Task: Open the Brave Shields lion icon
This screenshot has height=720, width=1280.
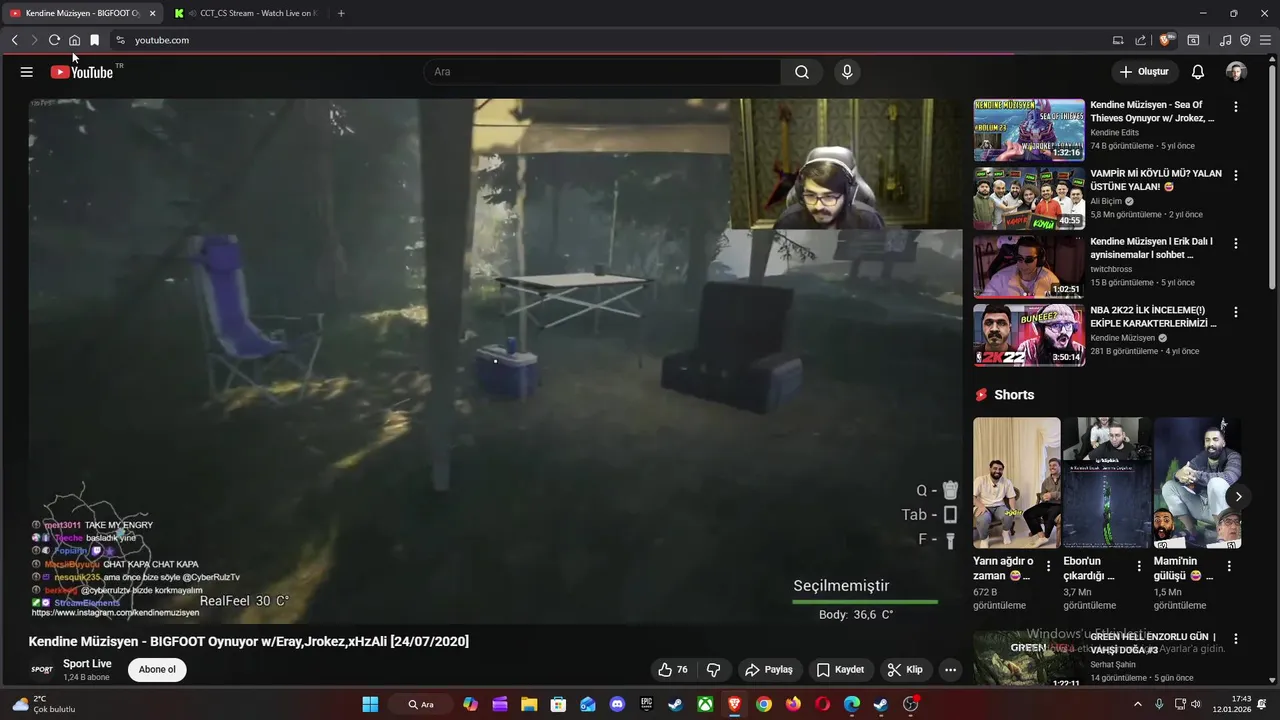Action: (x=1166, y=40)
